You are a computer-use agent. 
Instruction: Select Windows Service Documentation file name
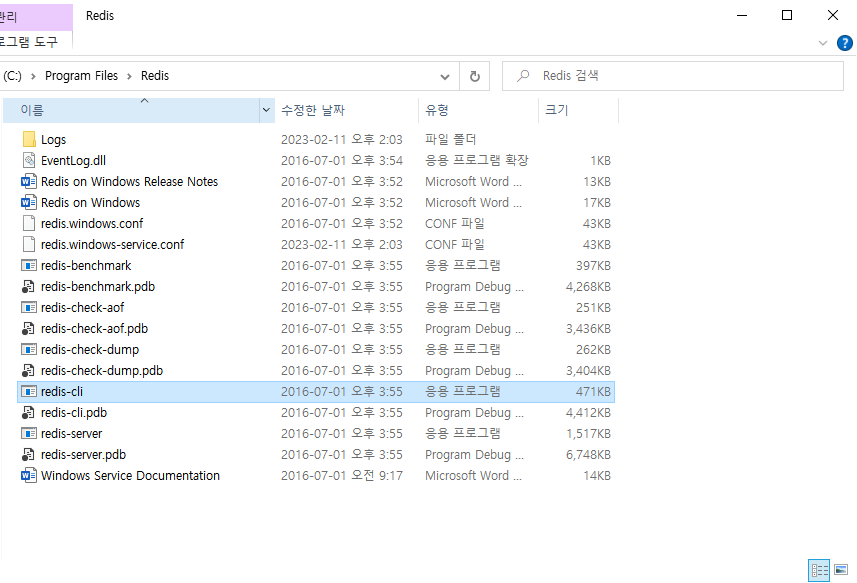click(x=131, y=475)
